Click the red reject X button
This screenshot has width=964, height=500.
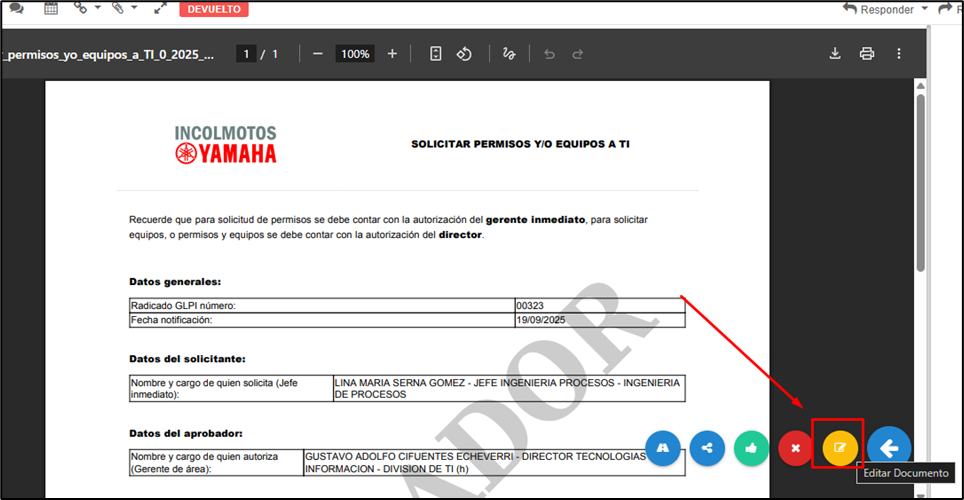click(795, 448)
